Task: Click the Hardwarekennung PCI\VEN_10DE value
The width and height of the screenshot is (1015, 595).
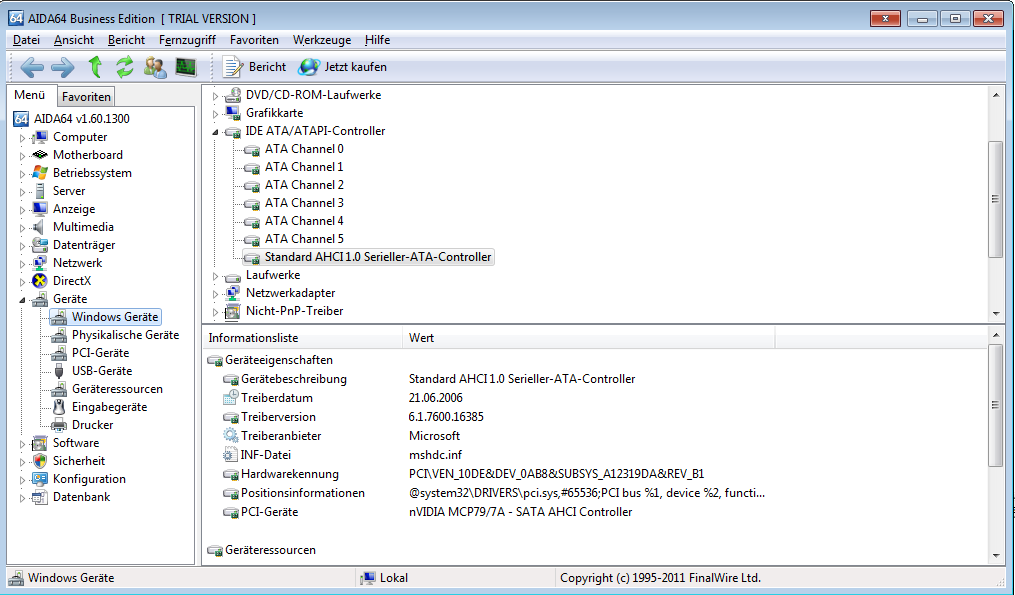Action: pyautogui.click(x=556, y=474)
